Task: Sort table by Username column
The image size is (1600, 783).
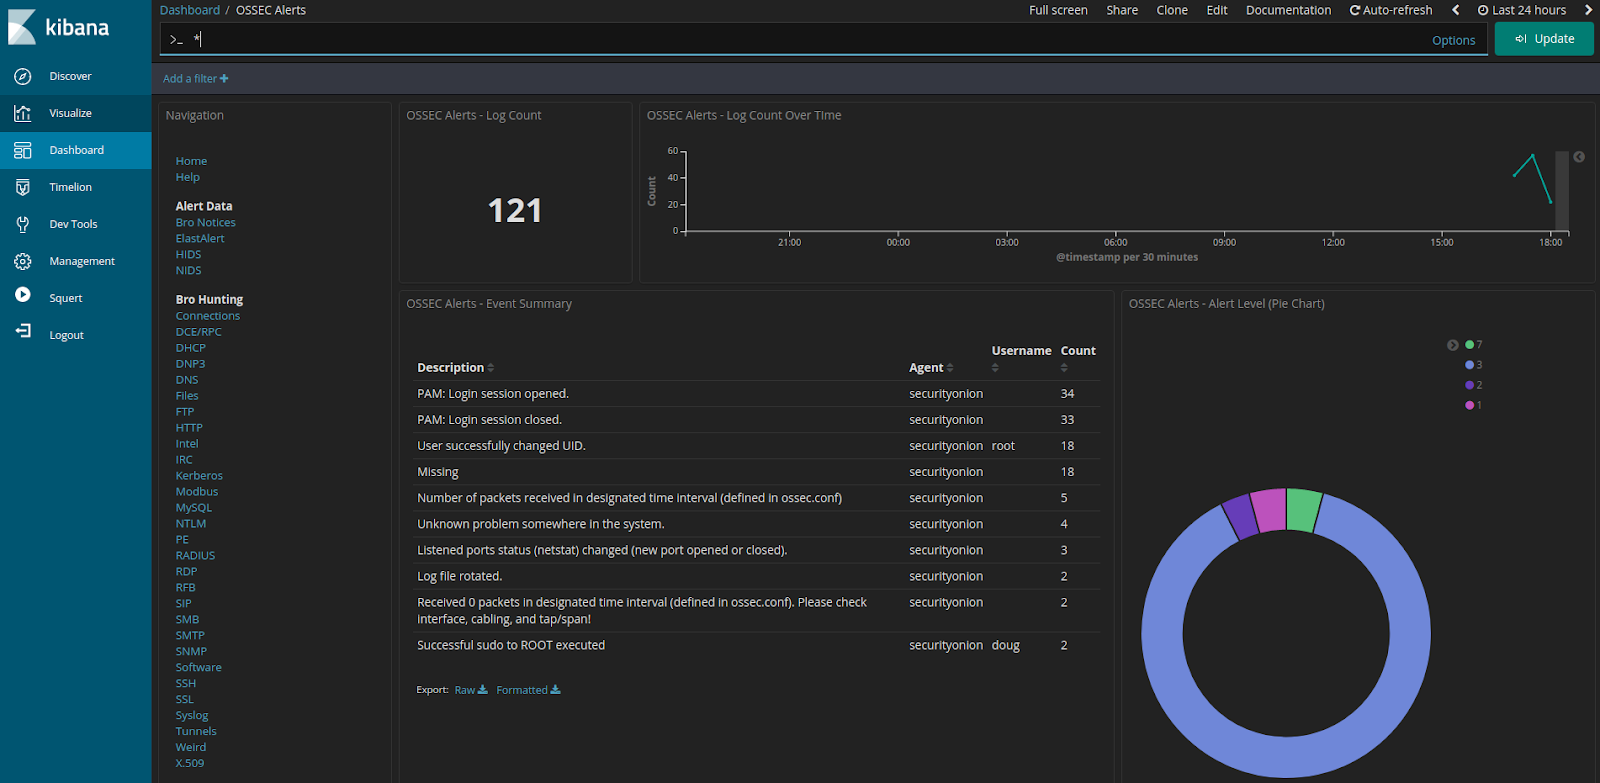Action: tap(995, 368)
